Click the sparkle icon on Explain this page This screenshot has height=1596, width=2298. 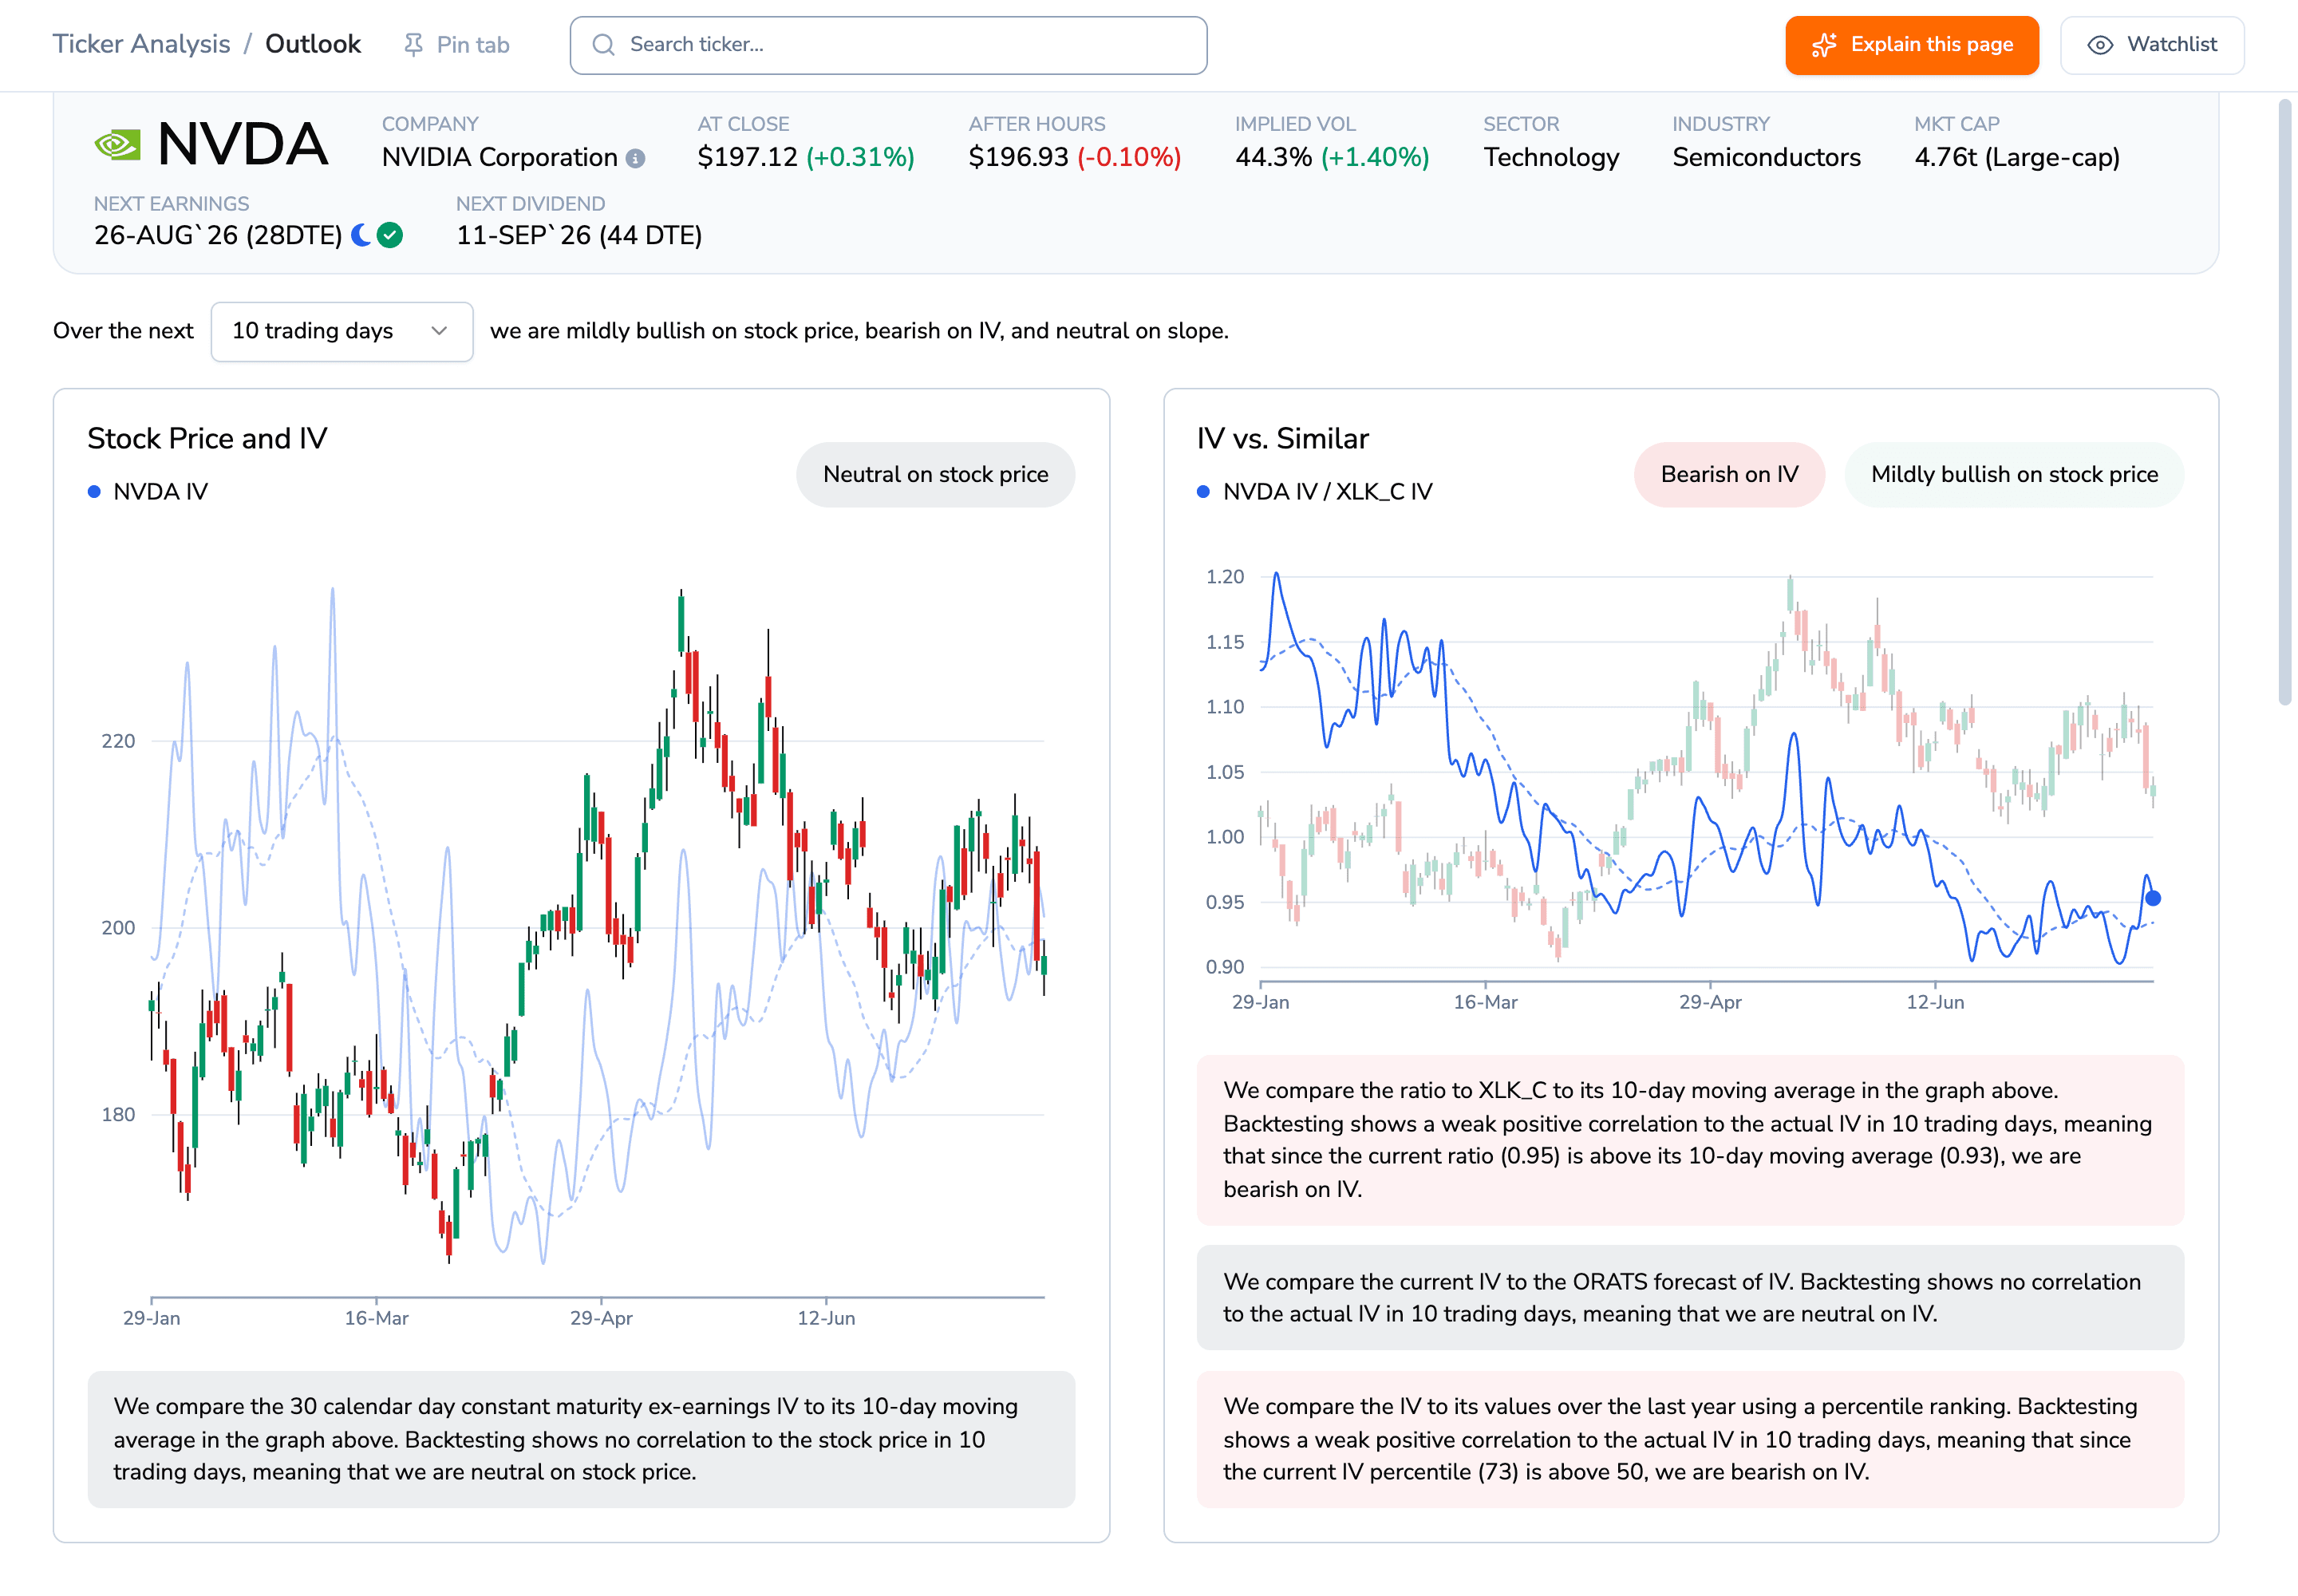[1824, 45]
